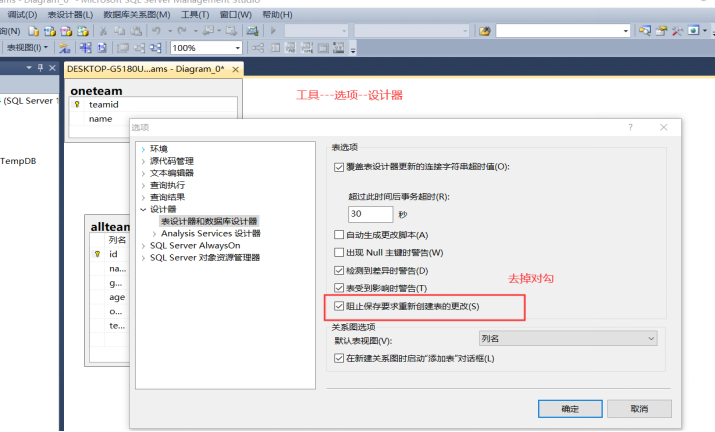Select the Diagram_0 document tab
This screenshot has width=715, height=432.
(146, 69)
